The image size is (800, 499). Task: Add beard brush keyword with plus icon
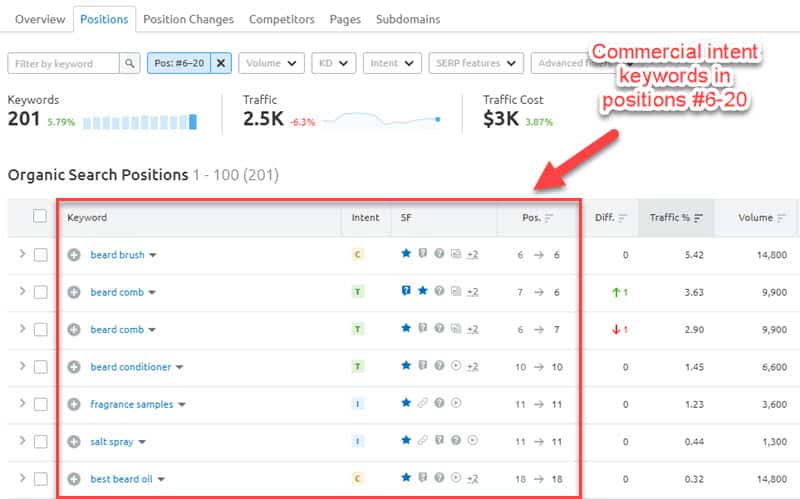click(x=74, y=255)
